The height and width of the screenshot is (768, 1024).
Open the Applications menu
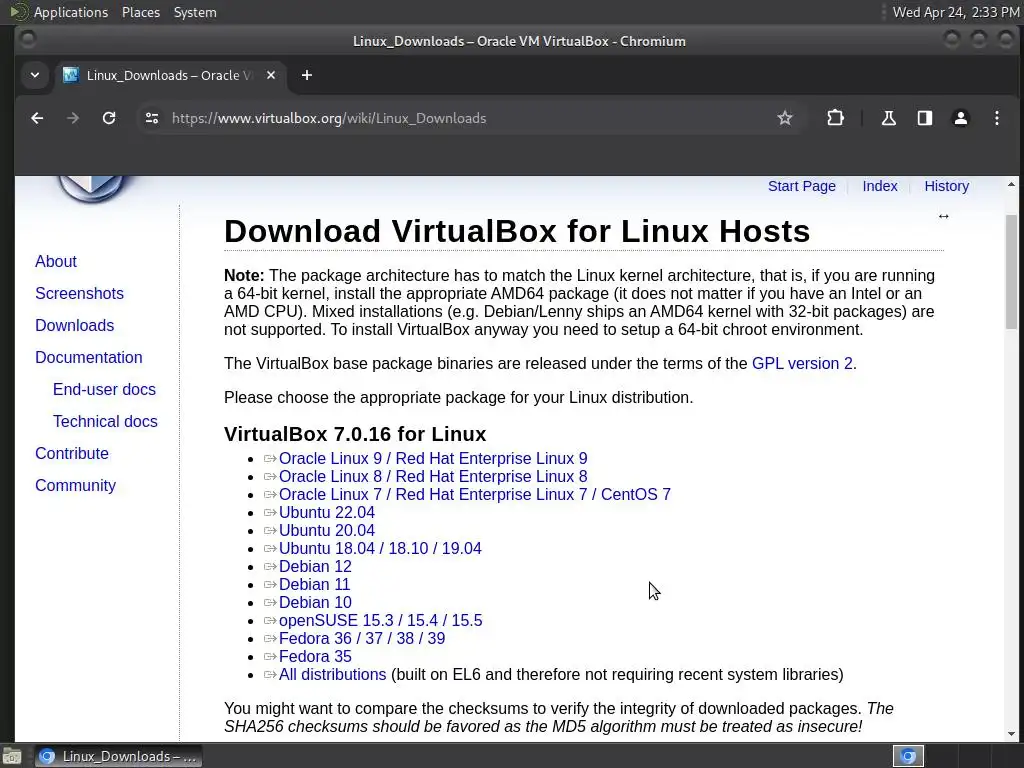pyautogui.click(x=71, y=12)
